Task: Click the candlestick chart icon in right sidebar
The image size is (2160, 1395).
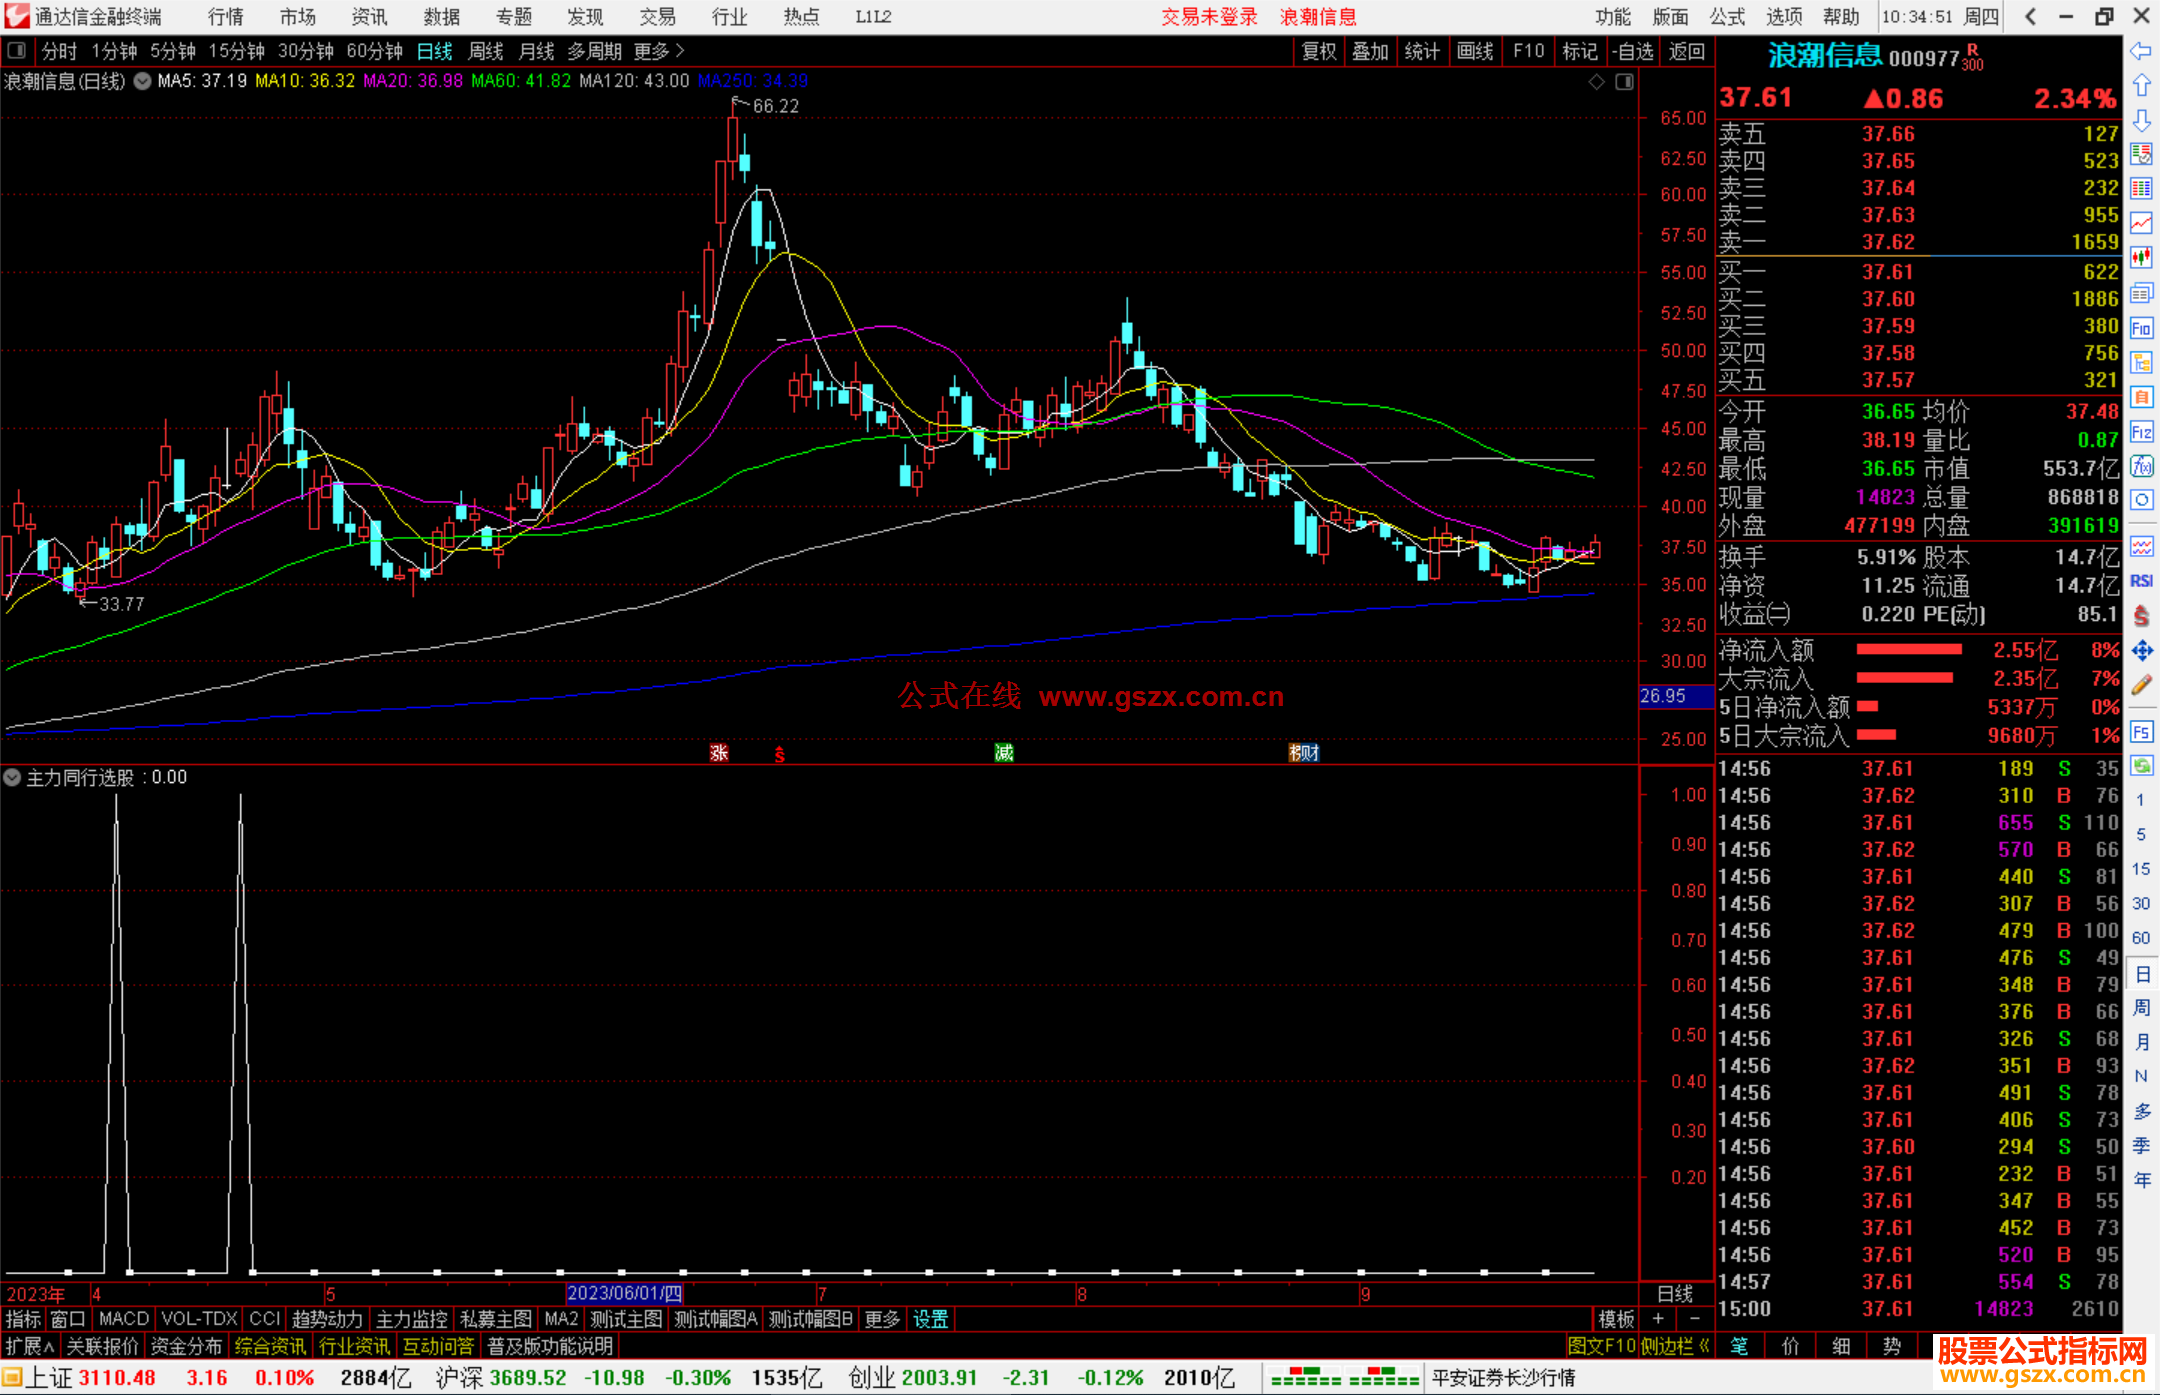Action: pyautogui.click(x=2141, y=258)
